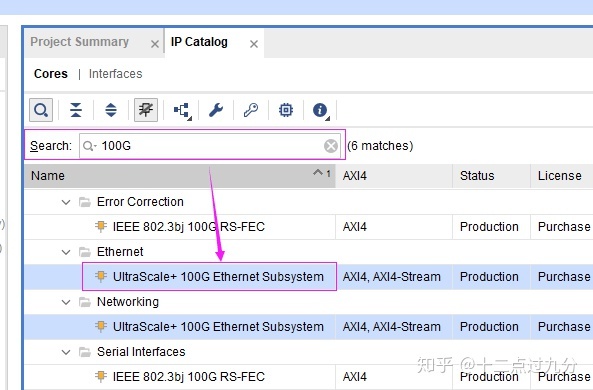Sort by the Name column header
Screen dimensions: 593x390
pyautogui.click(x=180, y=176)
